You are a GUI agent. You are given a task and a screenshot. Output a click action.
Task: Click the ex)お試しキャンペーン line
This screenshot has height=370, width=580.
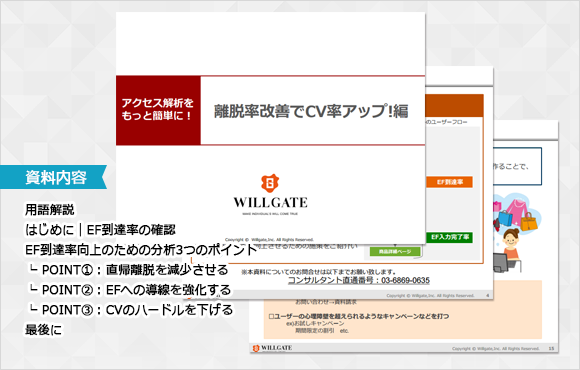pos(315,323)
